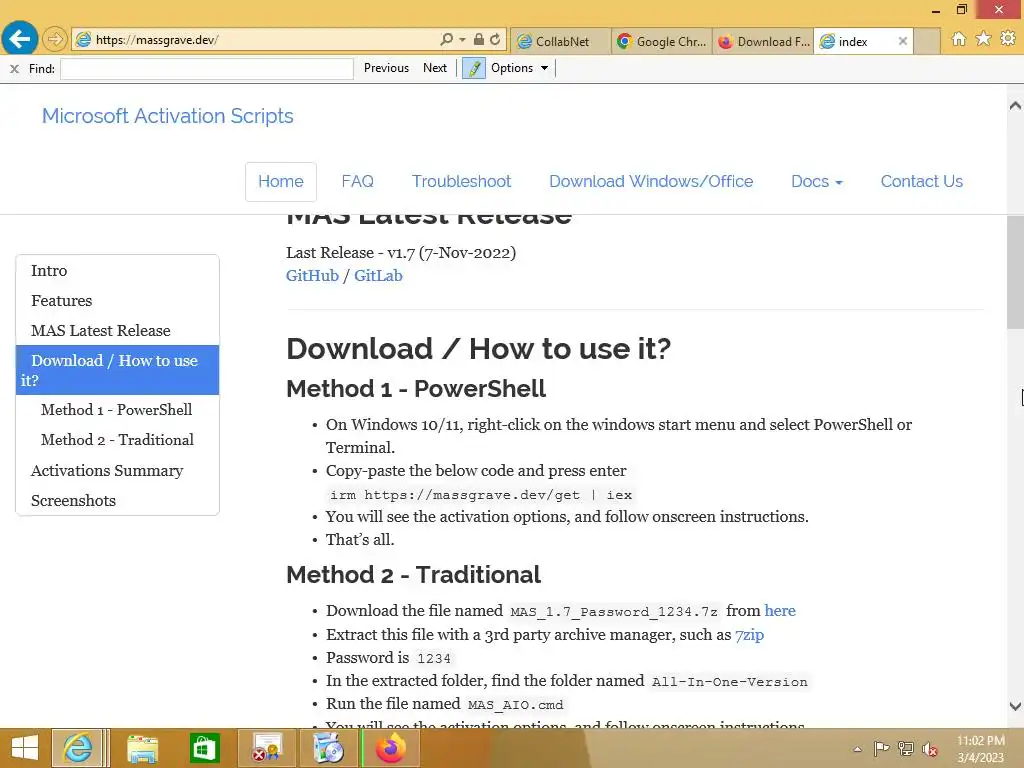Click 'here' download link for MAS 7z
Screen dimensions: 1024x768
(x=780, y=611)
